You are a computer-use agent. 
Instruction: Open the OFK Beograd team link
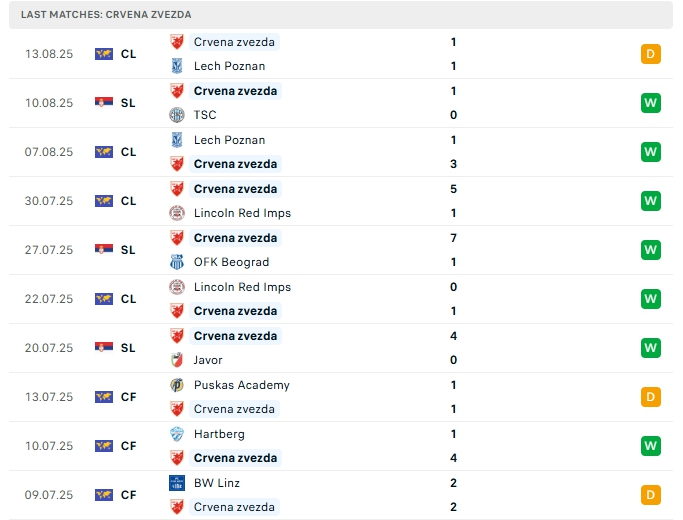click(x=231, y=262)
